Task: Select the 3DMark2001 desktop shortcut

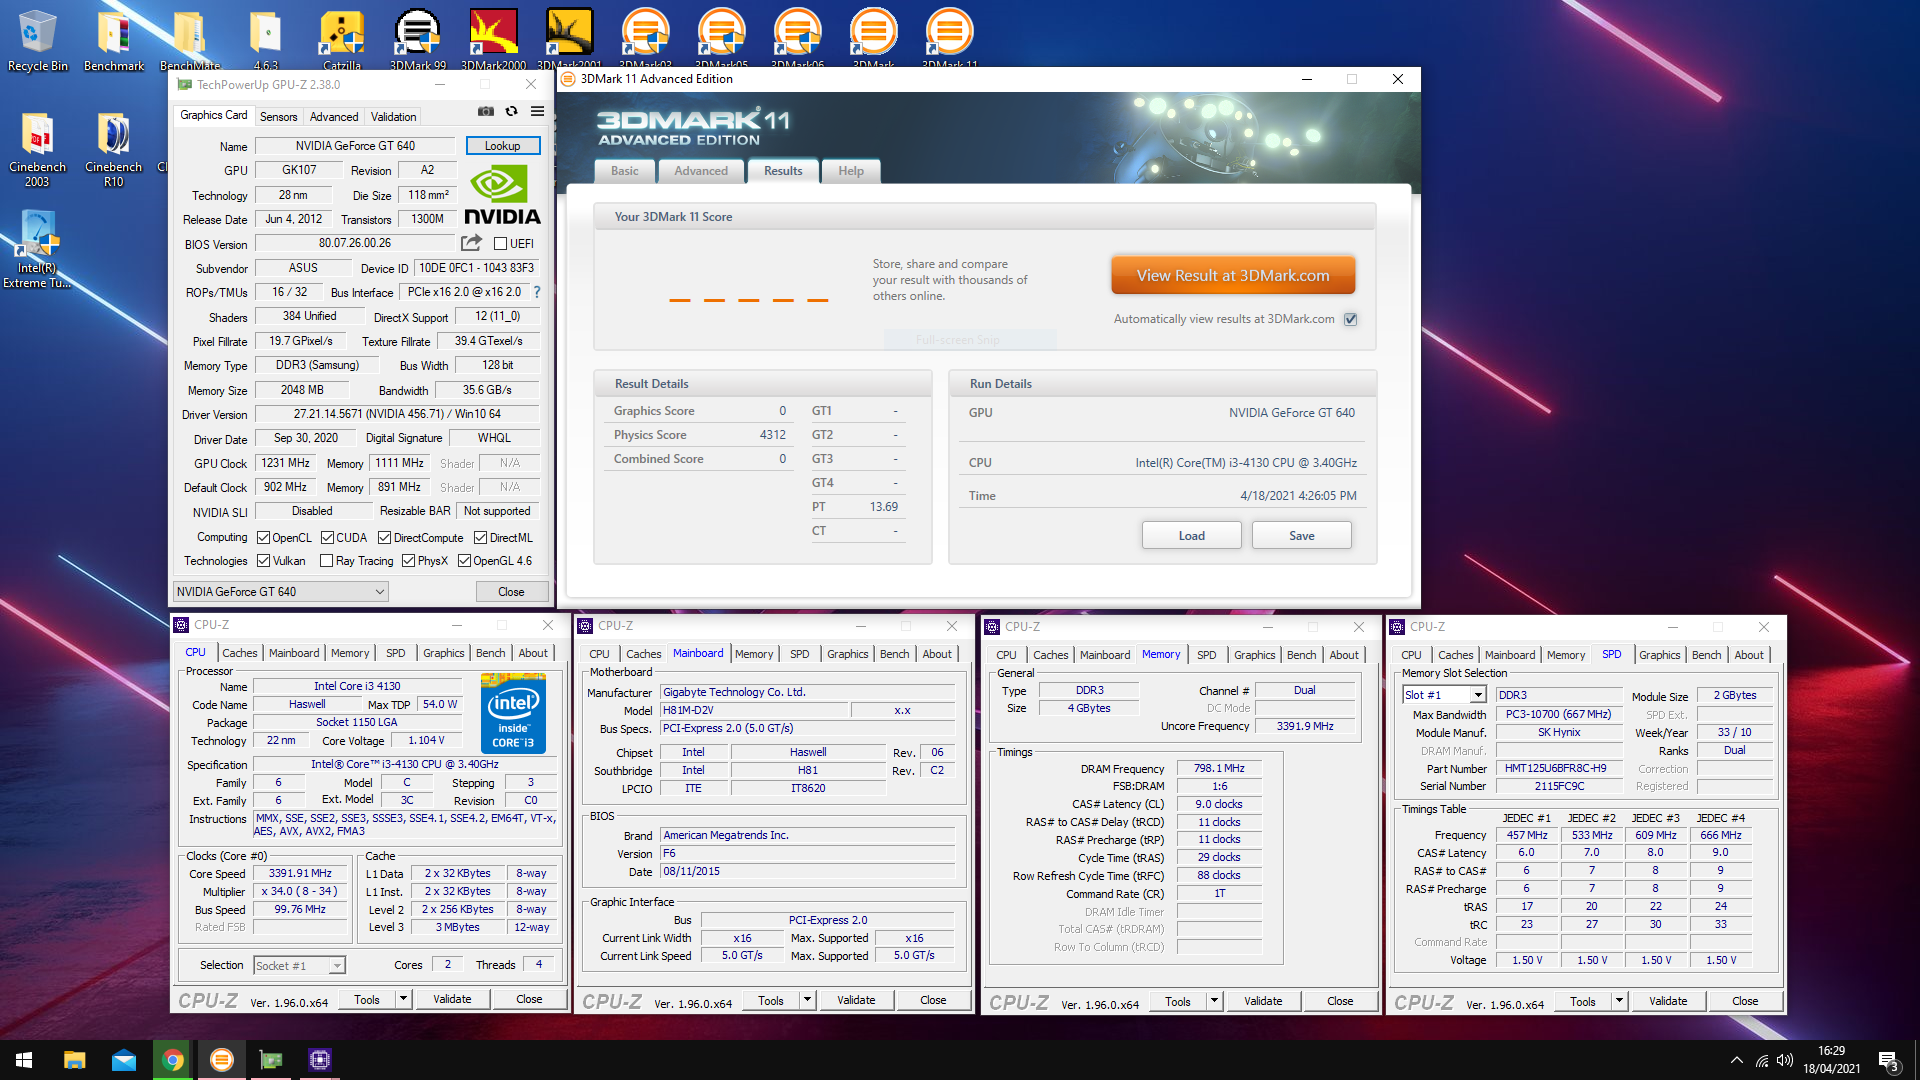Action: [570, 40]
